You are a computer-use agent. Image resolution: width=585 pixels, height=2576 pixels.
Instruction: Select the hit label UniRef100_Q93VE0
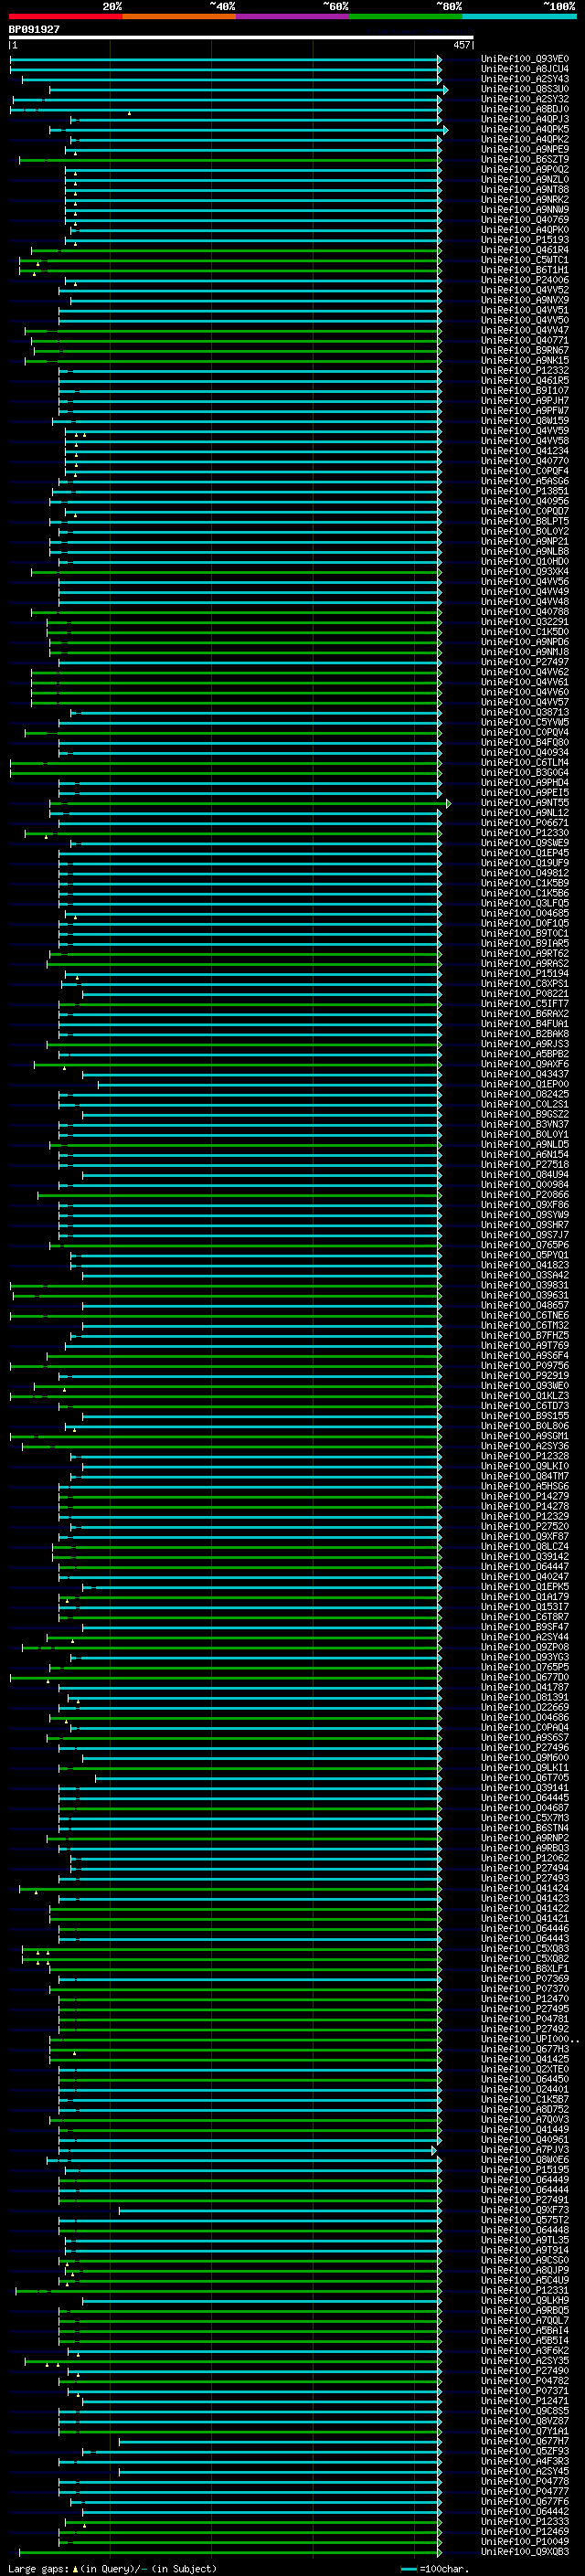[x=525, y=59]
